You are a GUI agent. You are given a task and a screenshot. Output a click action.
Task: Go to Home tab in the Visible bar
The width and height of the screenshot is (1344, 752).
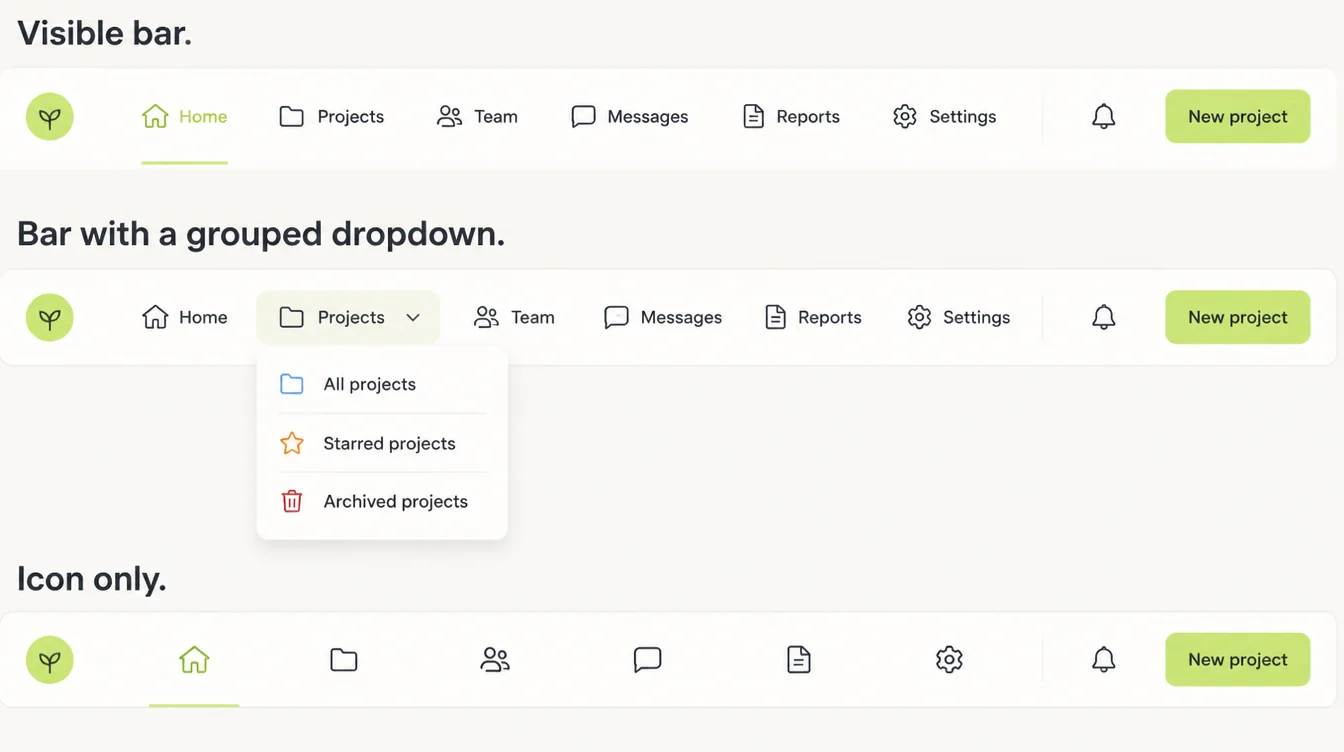(x=185, y=117)
